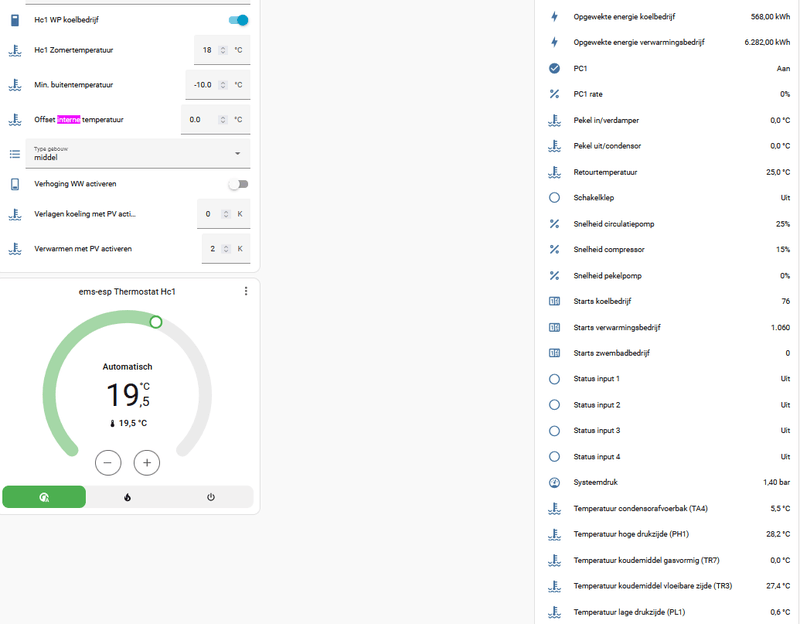This screenshot has width=800, height=624.
Task: Click the Hc1 Zomertemperatuur thermometer icon
Action: (15, 50)
